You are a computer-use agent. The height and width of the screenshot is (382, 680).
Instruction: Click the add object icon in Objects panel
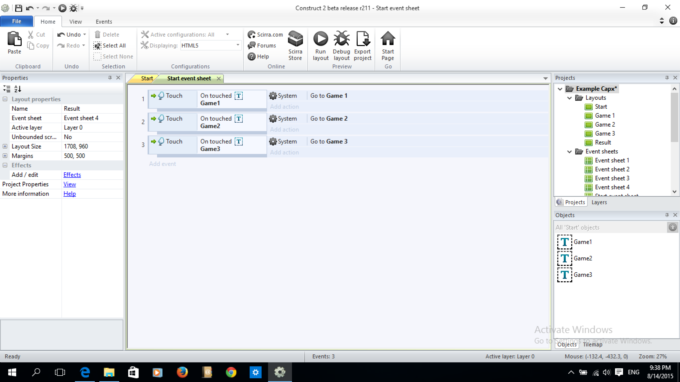672,227
